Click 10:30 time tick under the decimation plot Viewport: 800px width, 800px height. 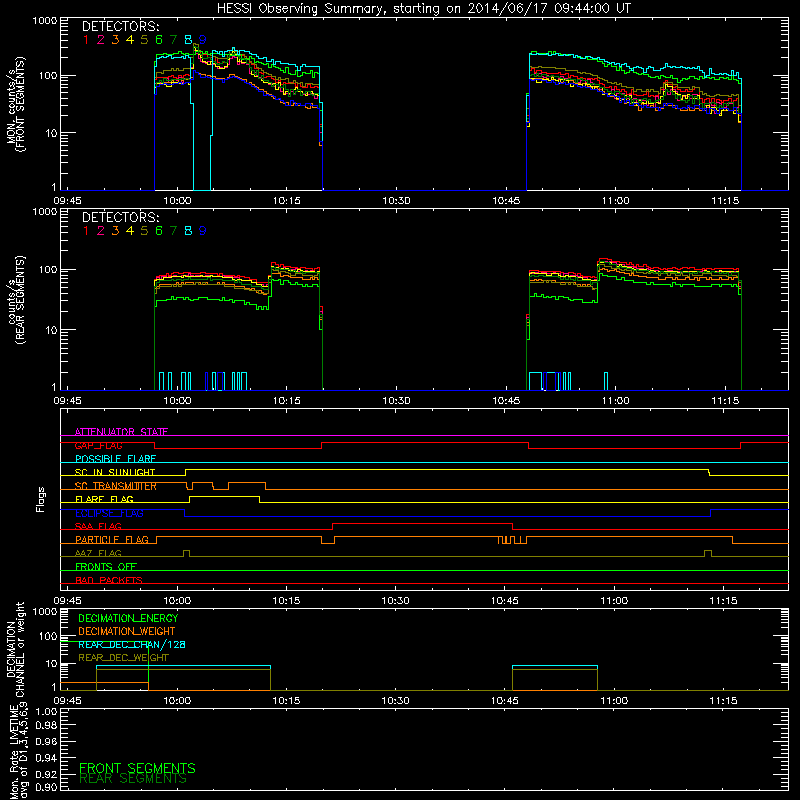point(395,701)
